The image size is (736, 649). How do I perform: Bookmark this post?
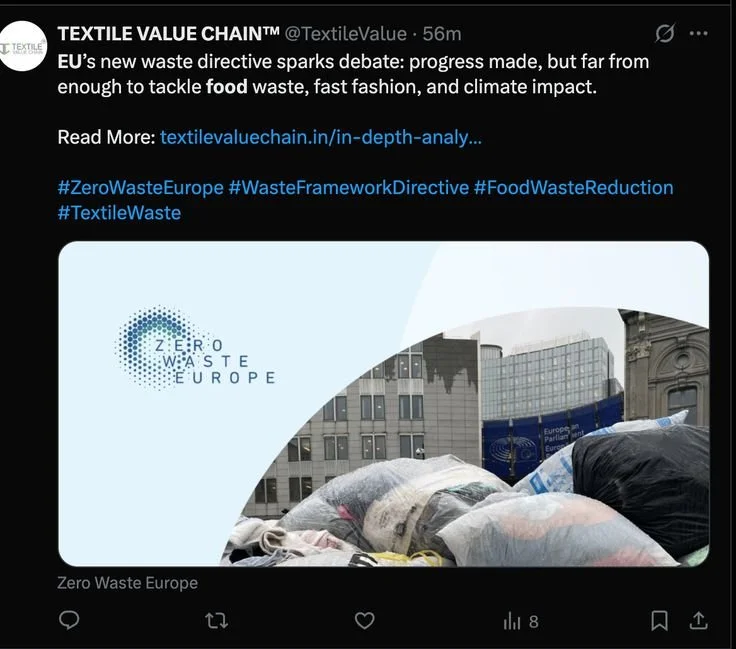point(659,620)
